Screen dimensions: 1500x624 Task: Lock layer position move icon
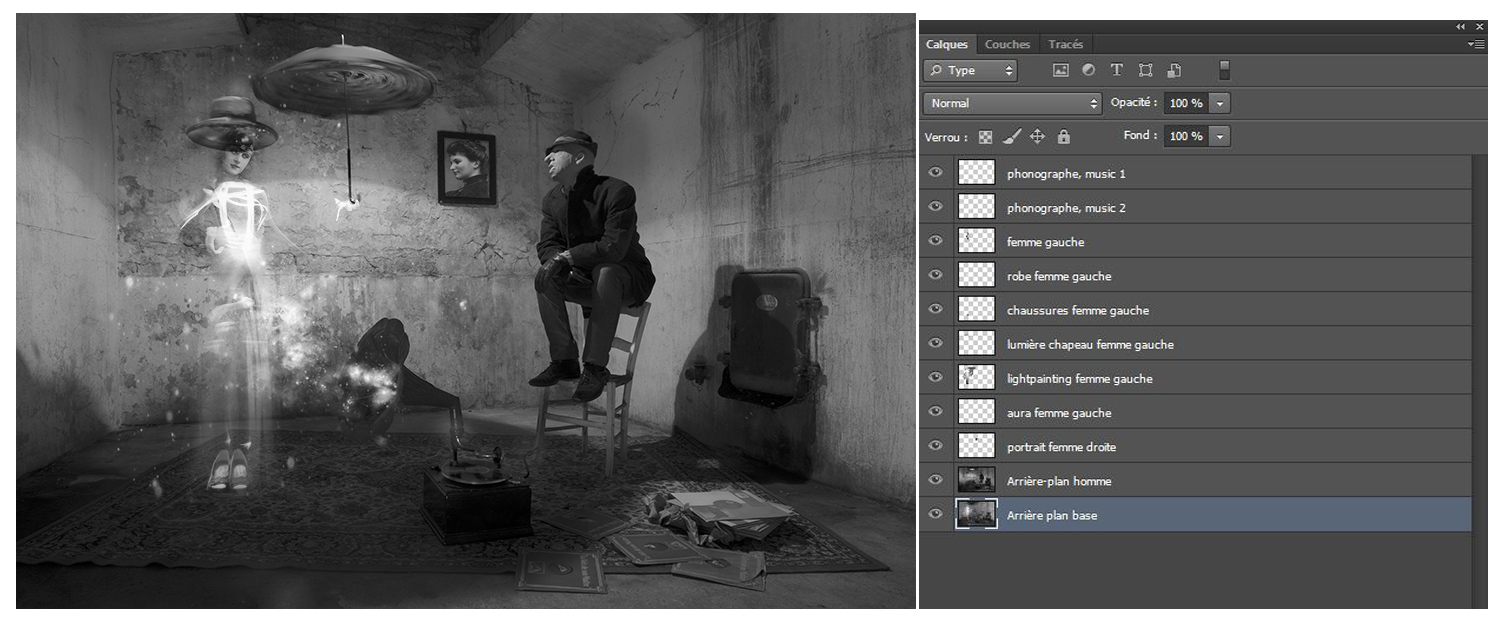(x=1037, y=137)
